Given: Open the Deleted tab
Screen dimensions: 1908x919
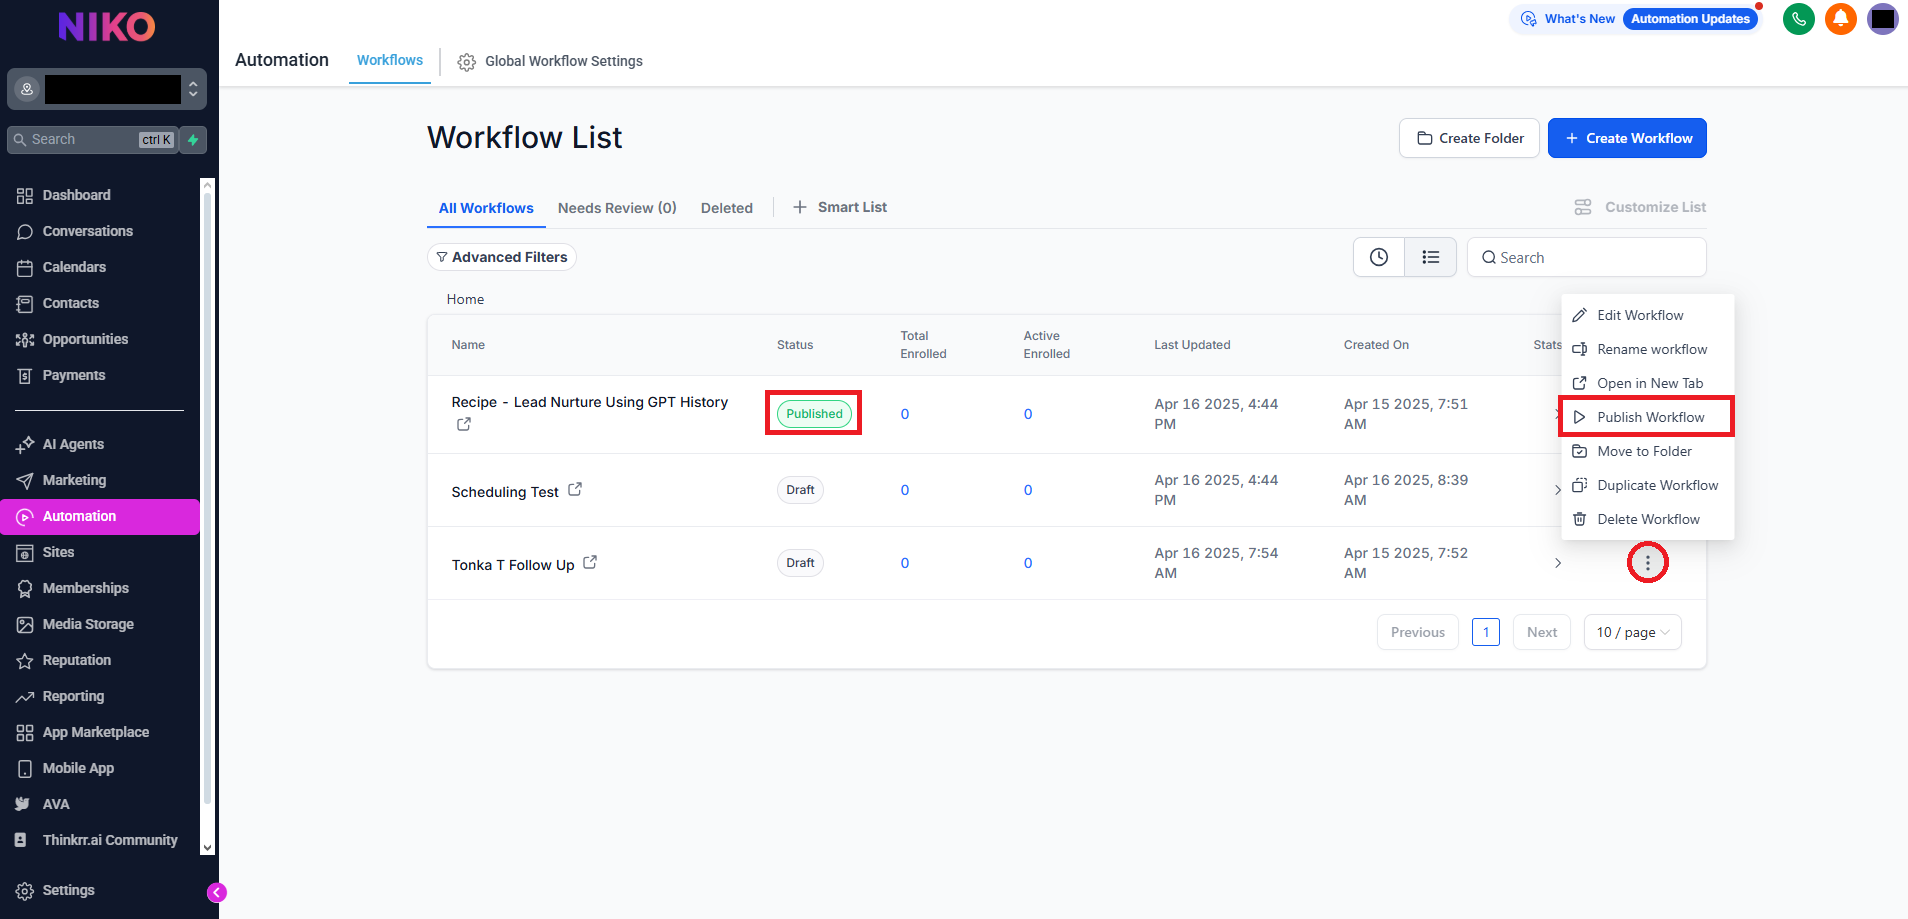Looking at the screenshot, I should tap(727, 208).
